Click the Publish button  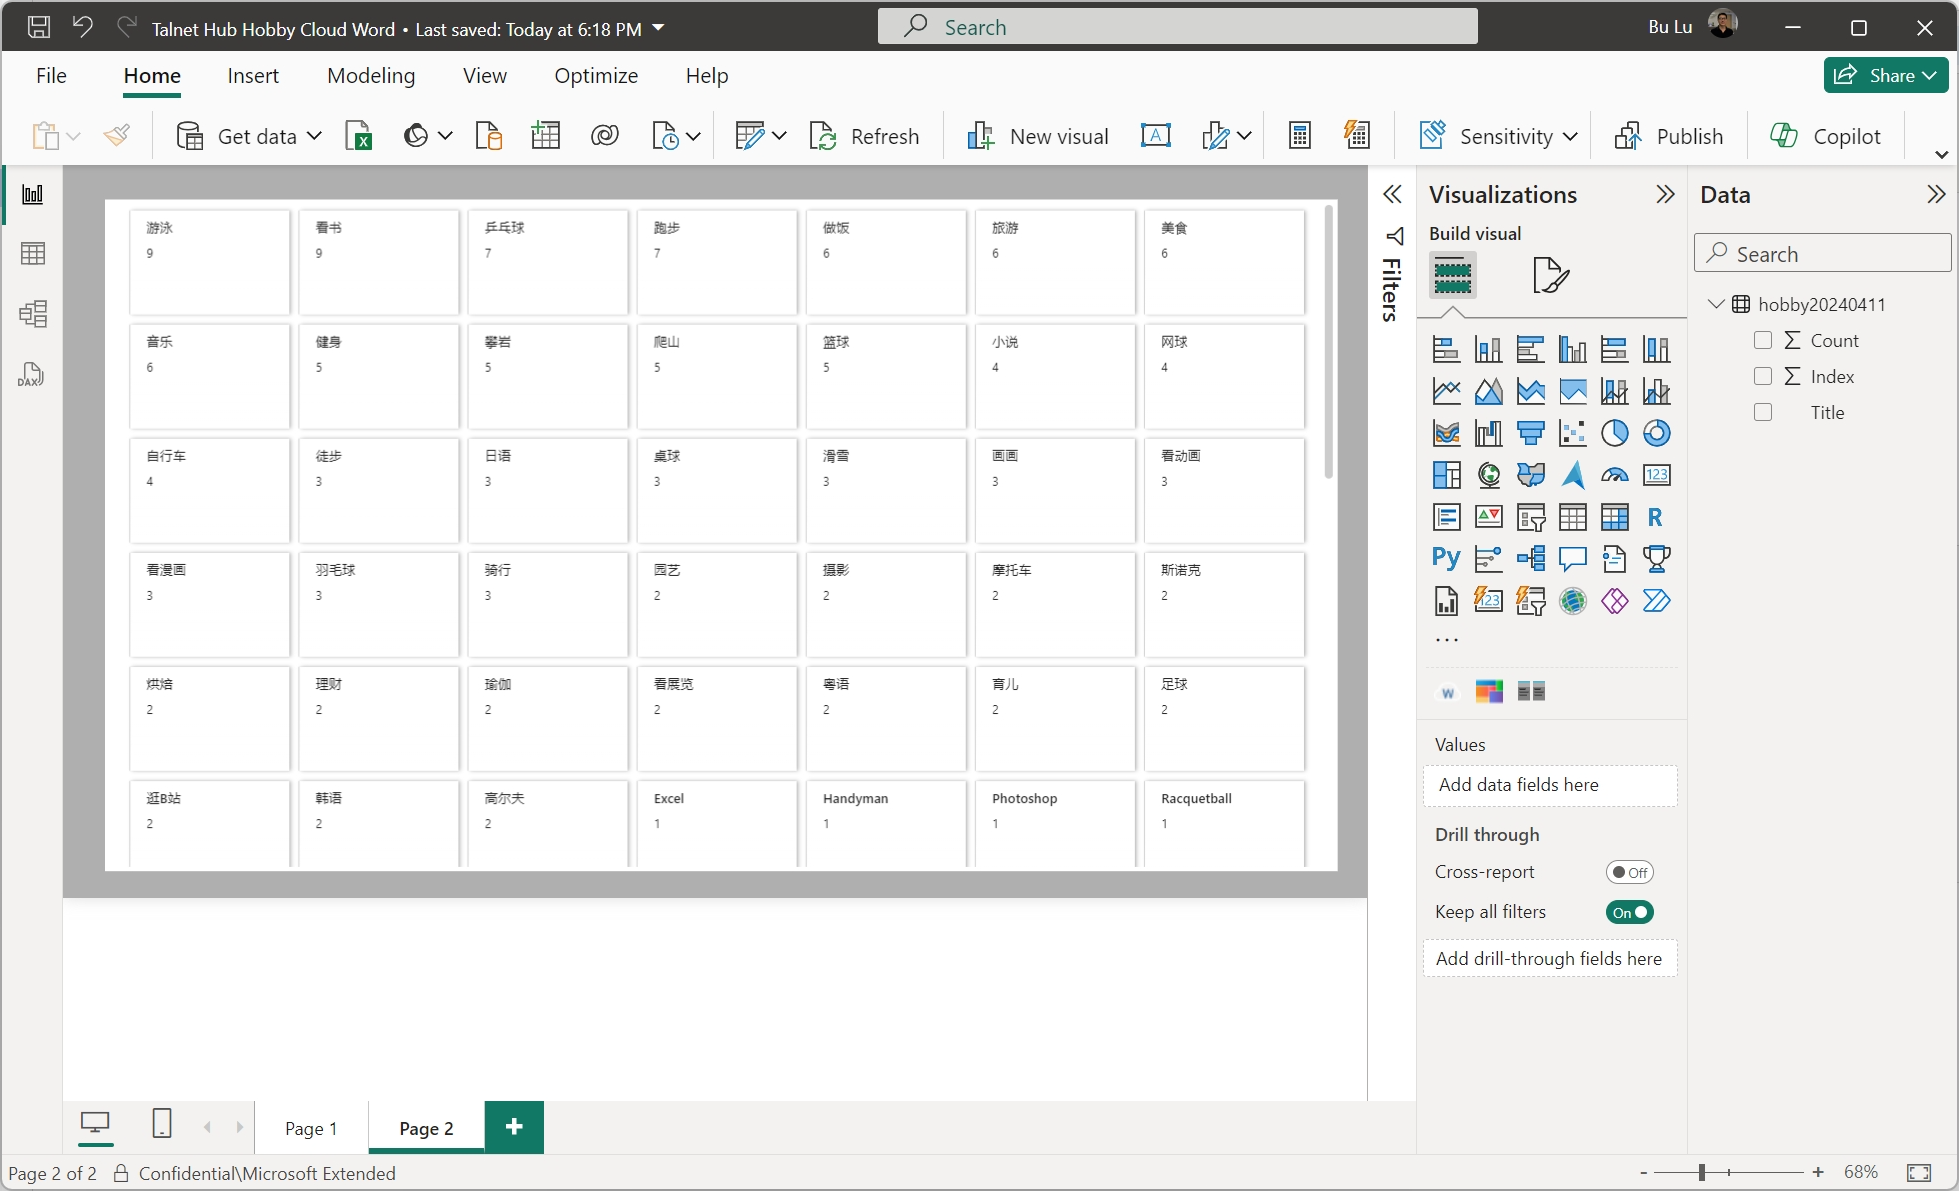[1669, 136]
